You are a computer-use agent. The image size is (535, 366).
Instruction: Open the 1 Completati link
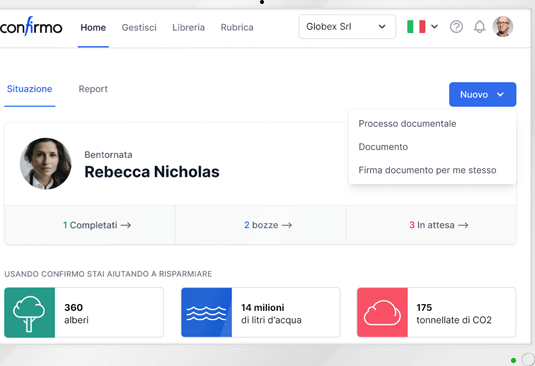pos(97,225)
